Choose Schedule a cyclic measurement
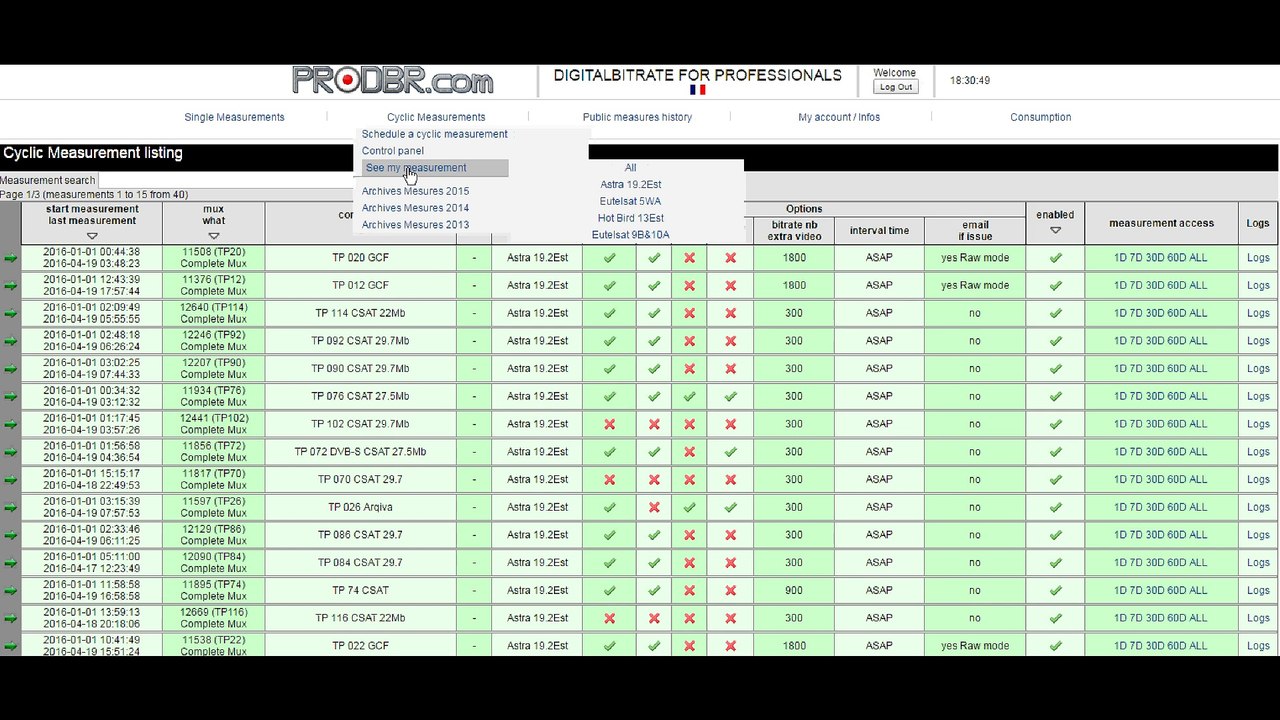The width and height of the screenshot is (1280, 720). tap(434, 134)
